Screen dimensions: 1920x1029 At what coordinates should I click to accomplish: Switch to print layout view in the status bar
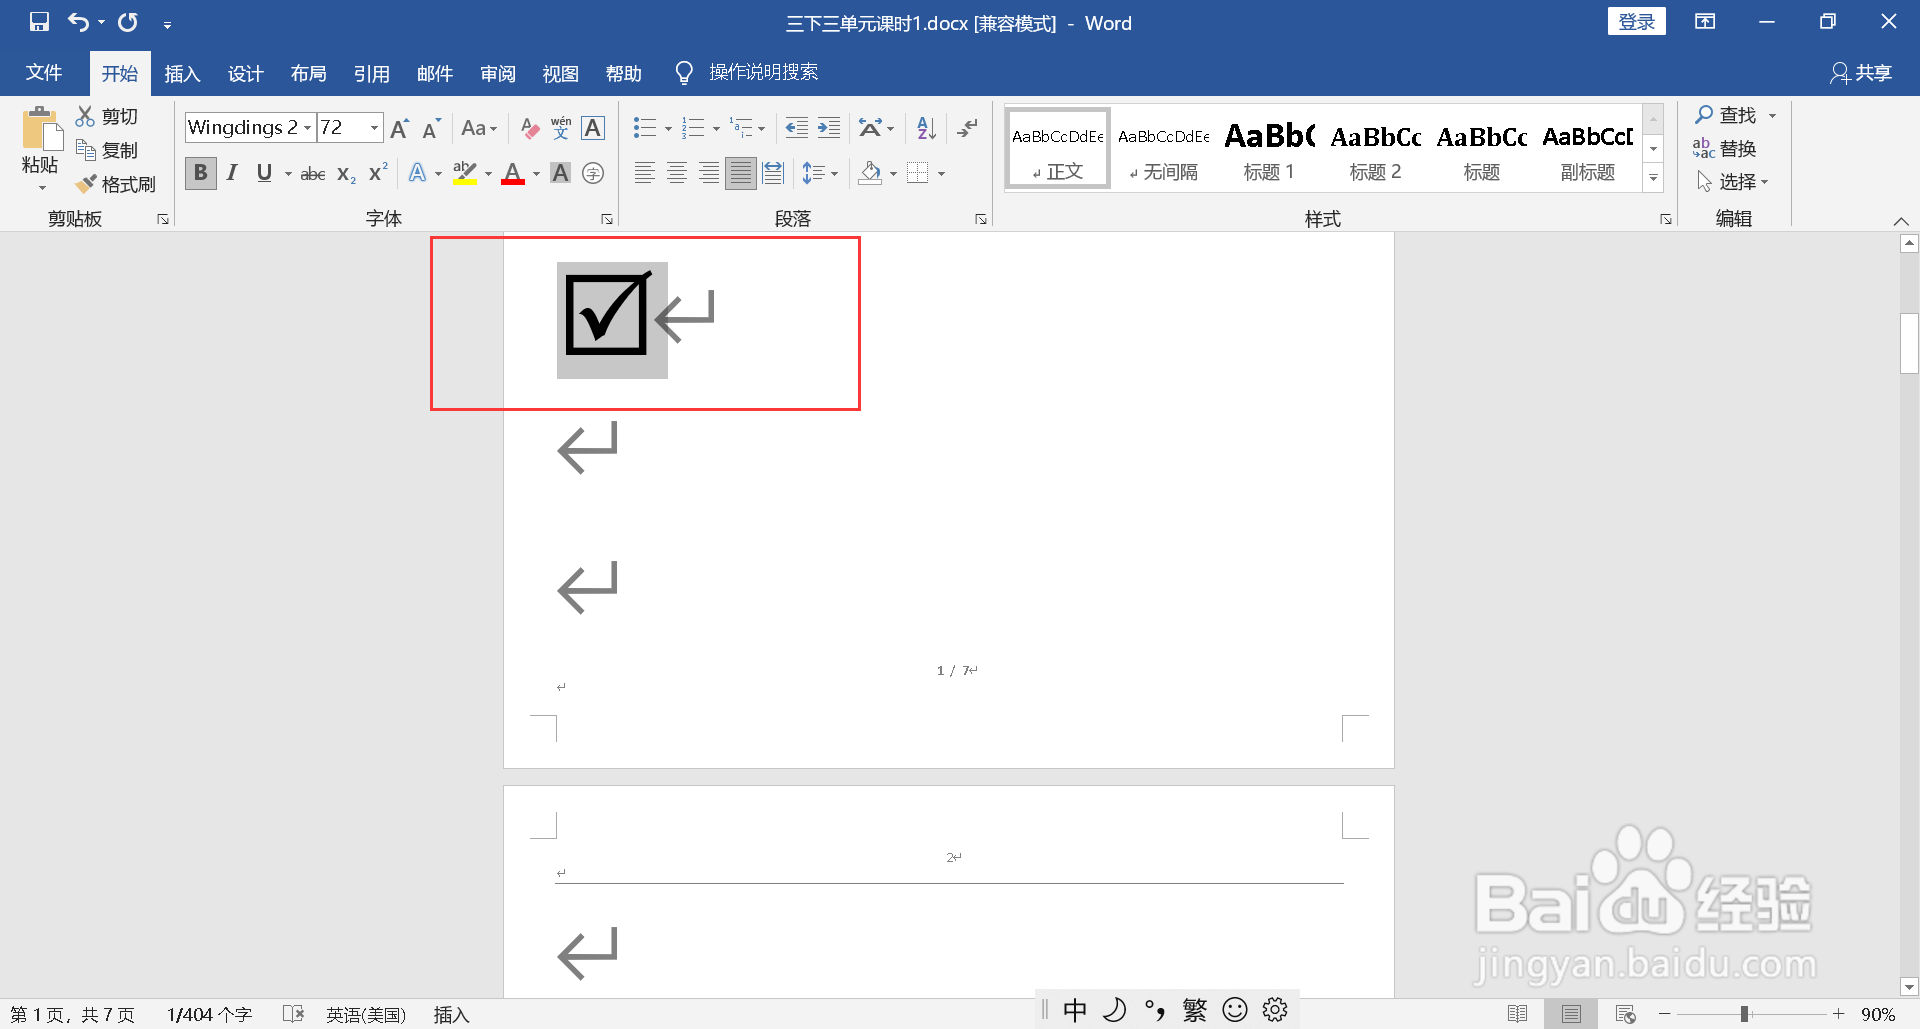tap(1571, 1014)
